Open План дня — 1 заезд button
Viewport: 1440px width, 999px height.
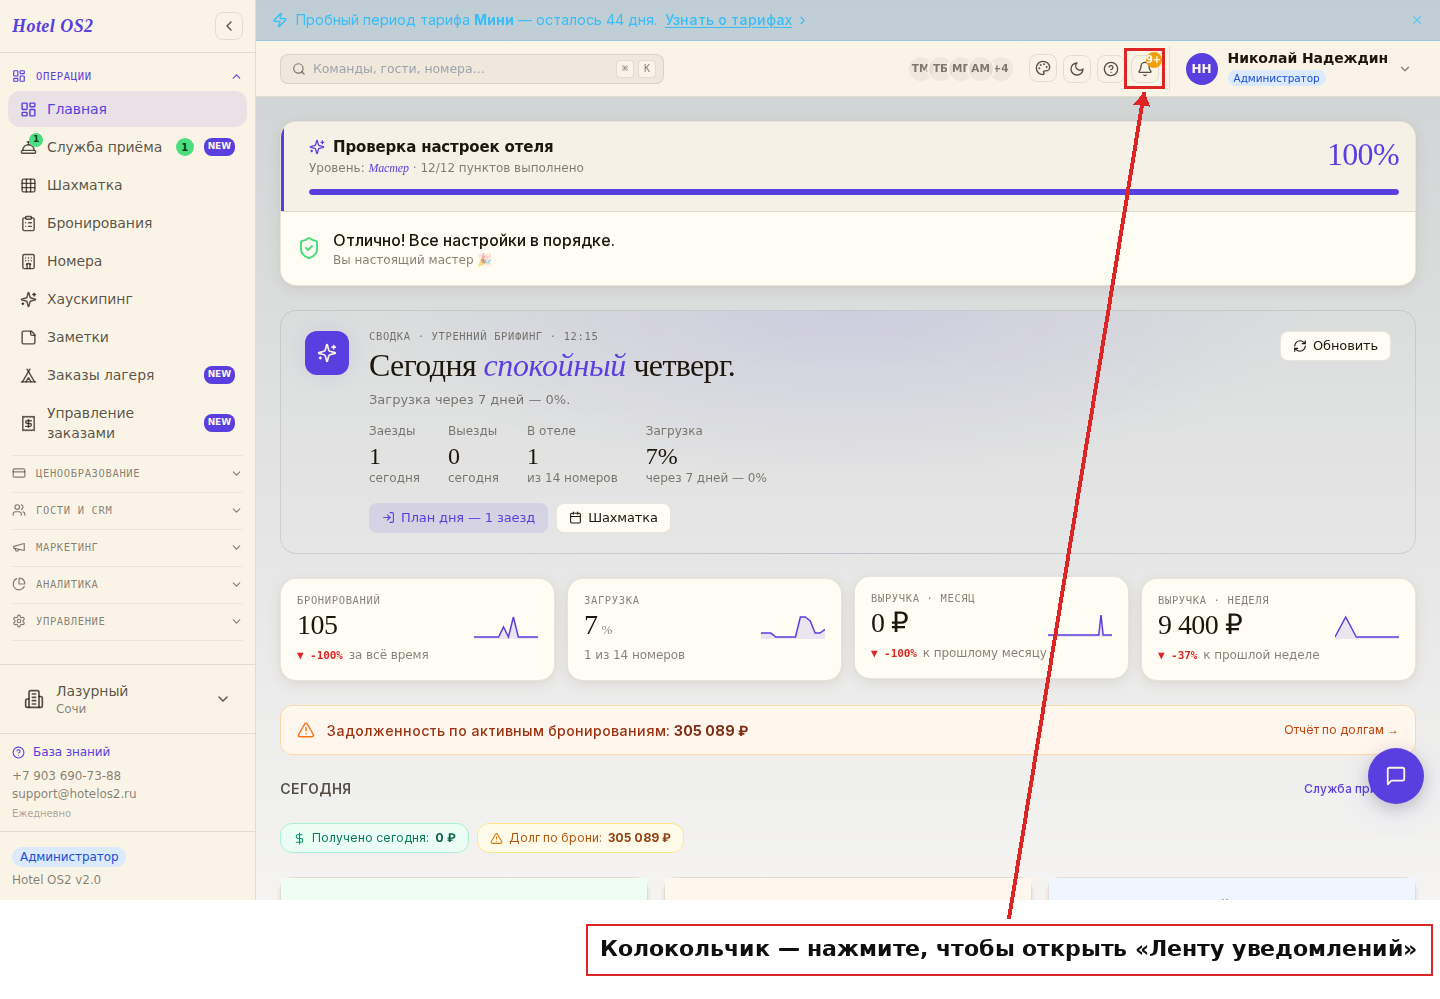pos(458,518)
